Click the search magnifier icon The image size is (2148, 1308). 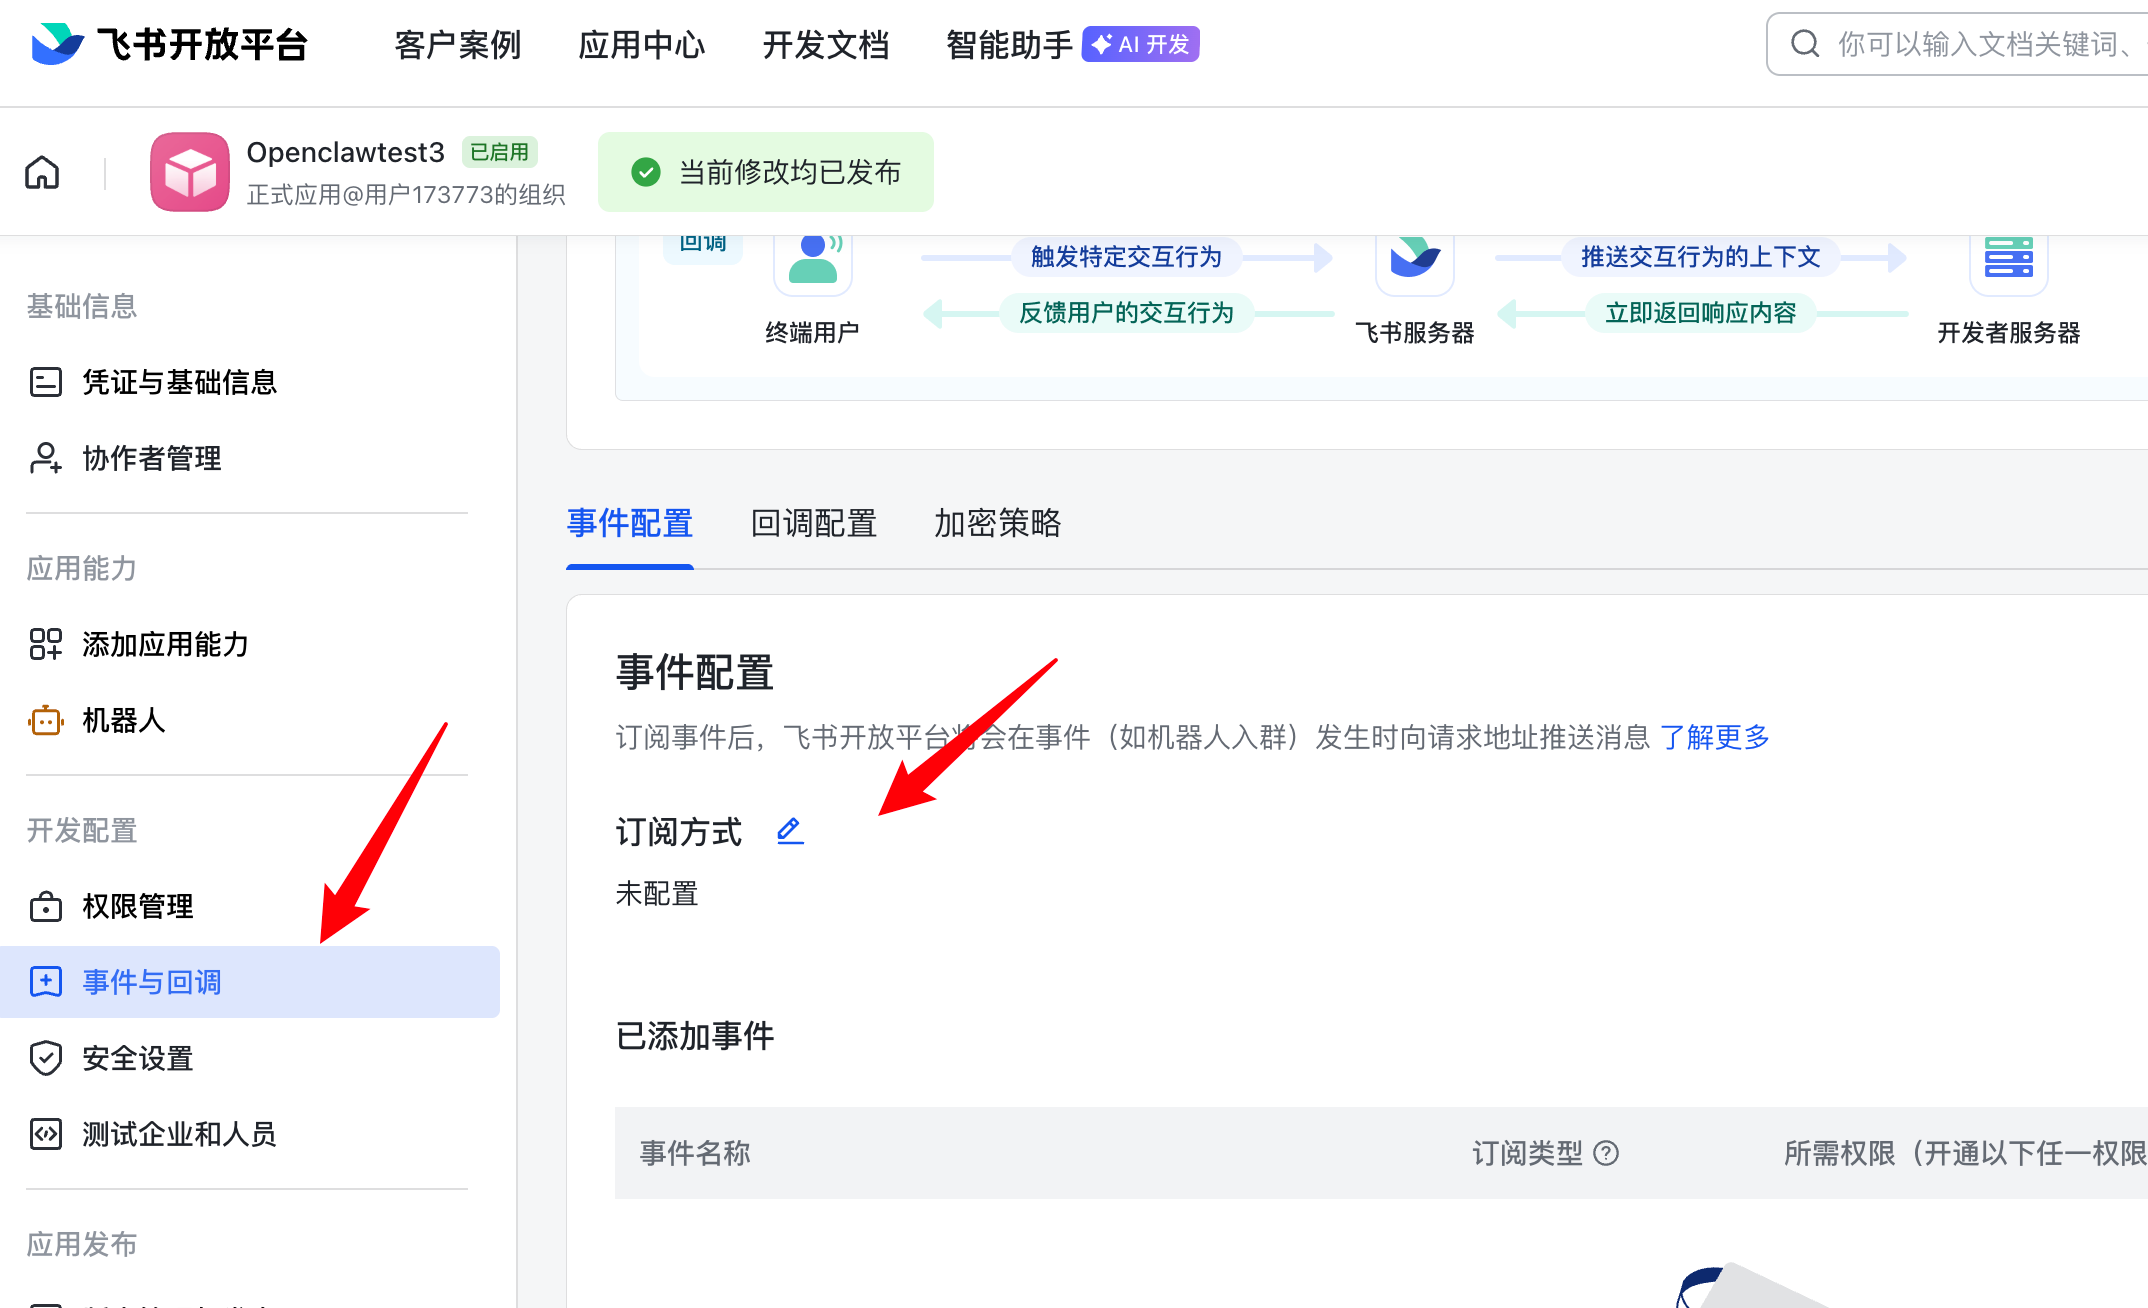click(x=1804, y=44)
